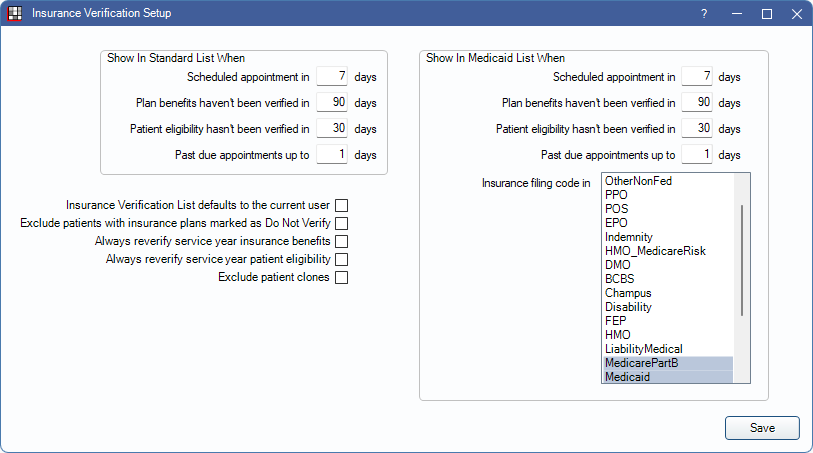Click the Save button

(762, 427)
